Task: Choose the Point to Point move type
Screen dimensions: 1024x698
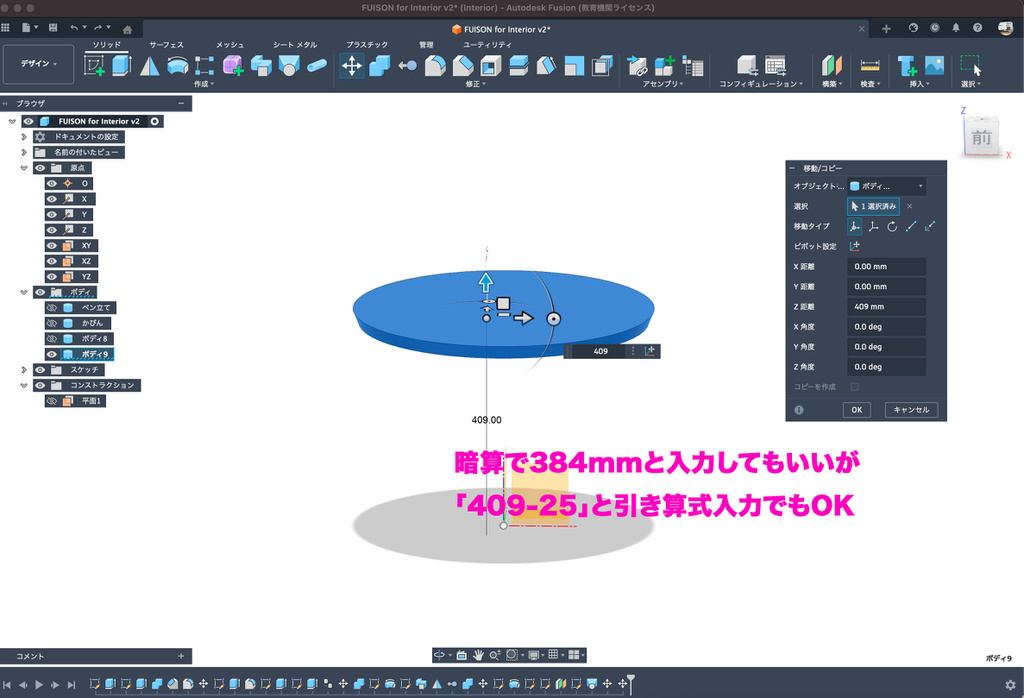Action: 911,227
